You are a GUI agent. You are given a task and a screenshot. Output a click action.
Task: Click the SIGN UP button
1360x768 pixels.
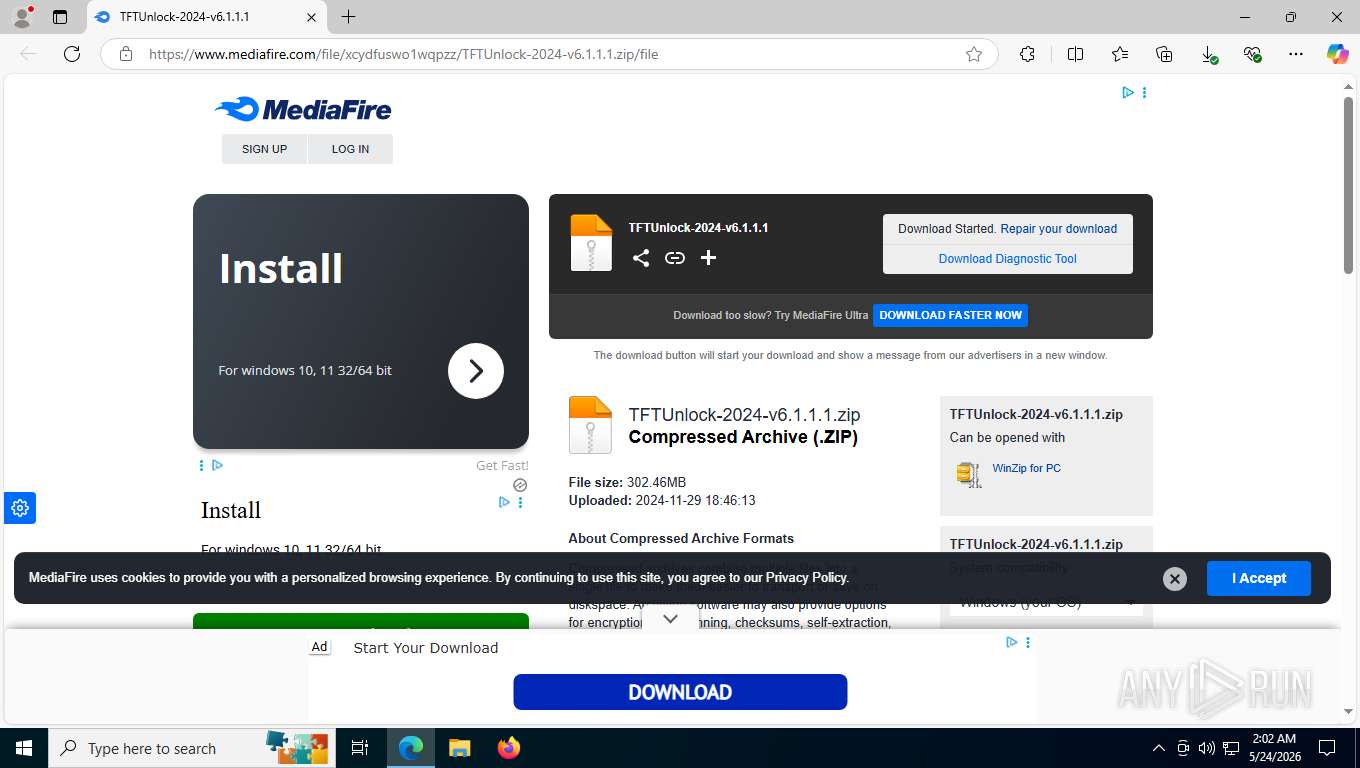[x=264, y=149]
